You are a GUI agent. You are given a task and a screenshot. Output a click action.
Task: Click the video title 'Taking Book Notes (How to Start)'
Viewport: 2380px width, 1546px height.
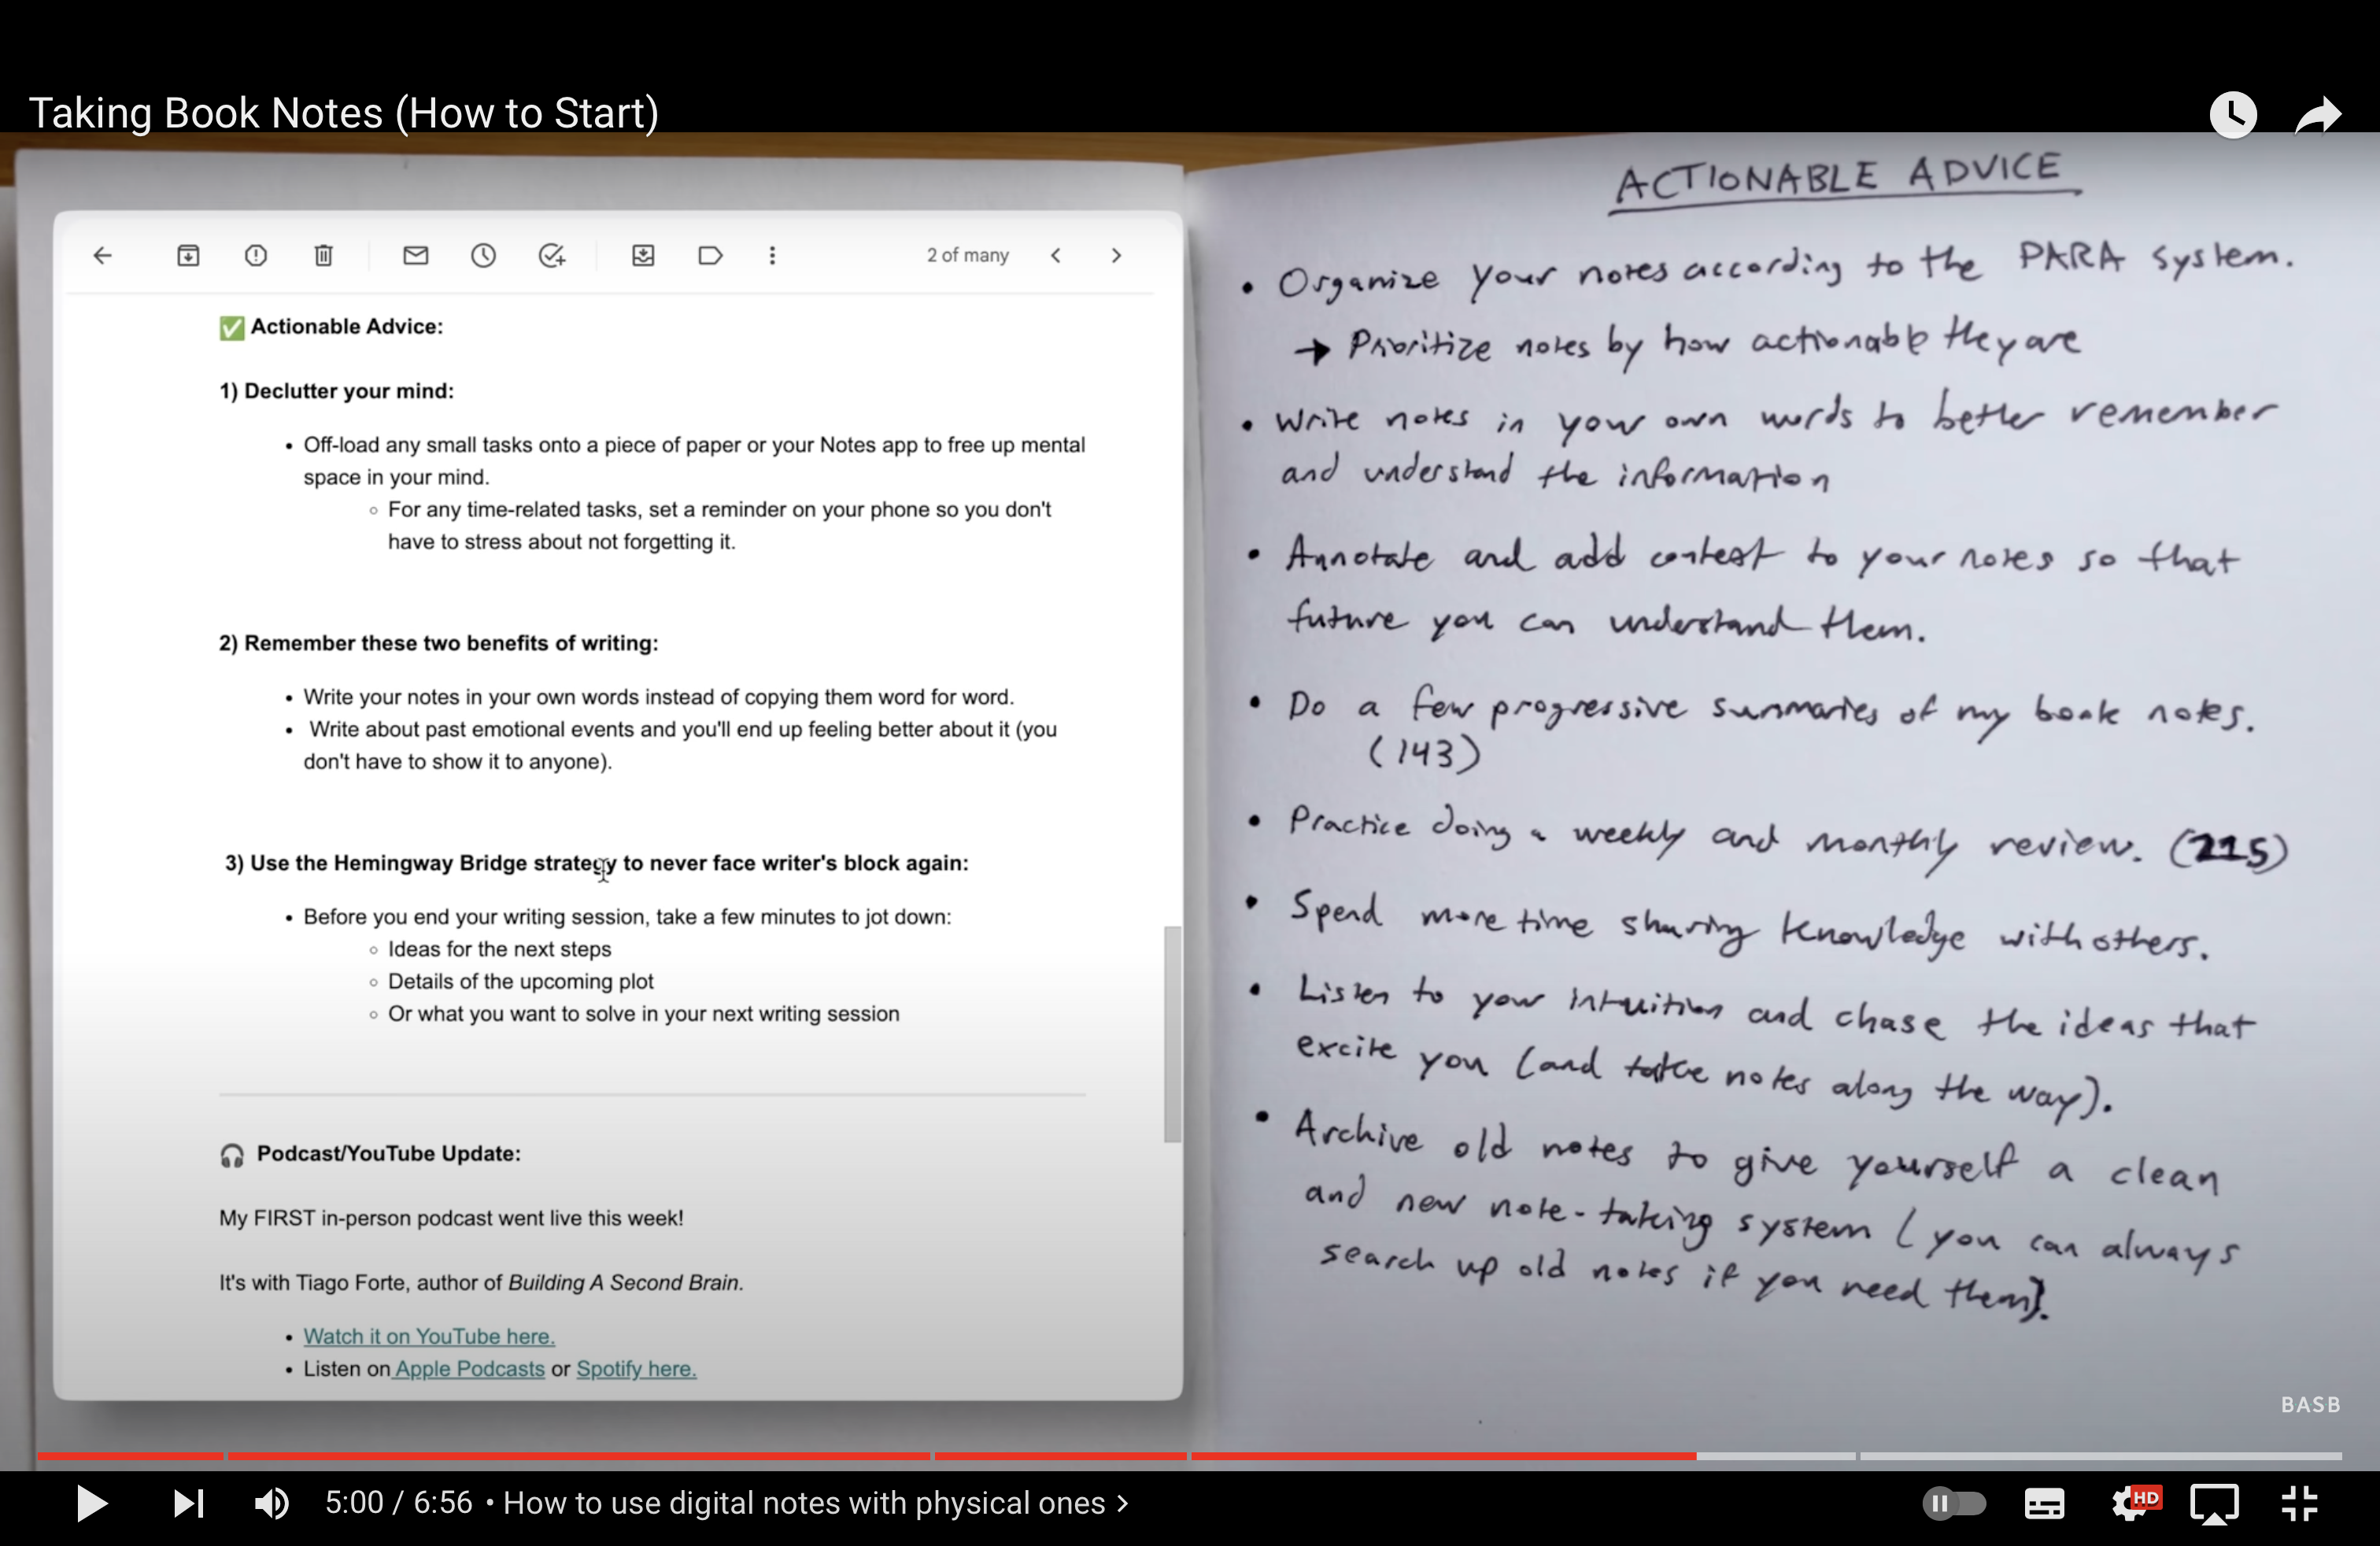pyautogui.click(x=343, y=113)
